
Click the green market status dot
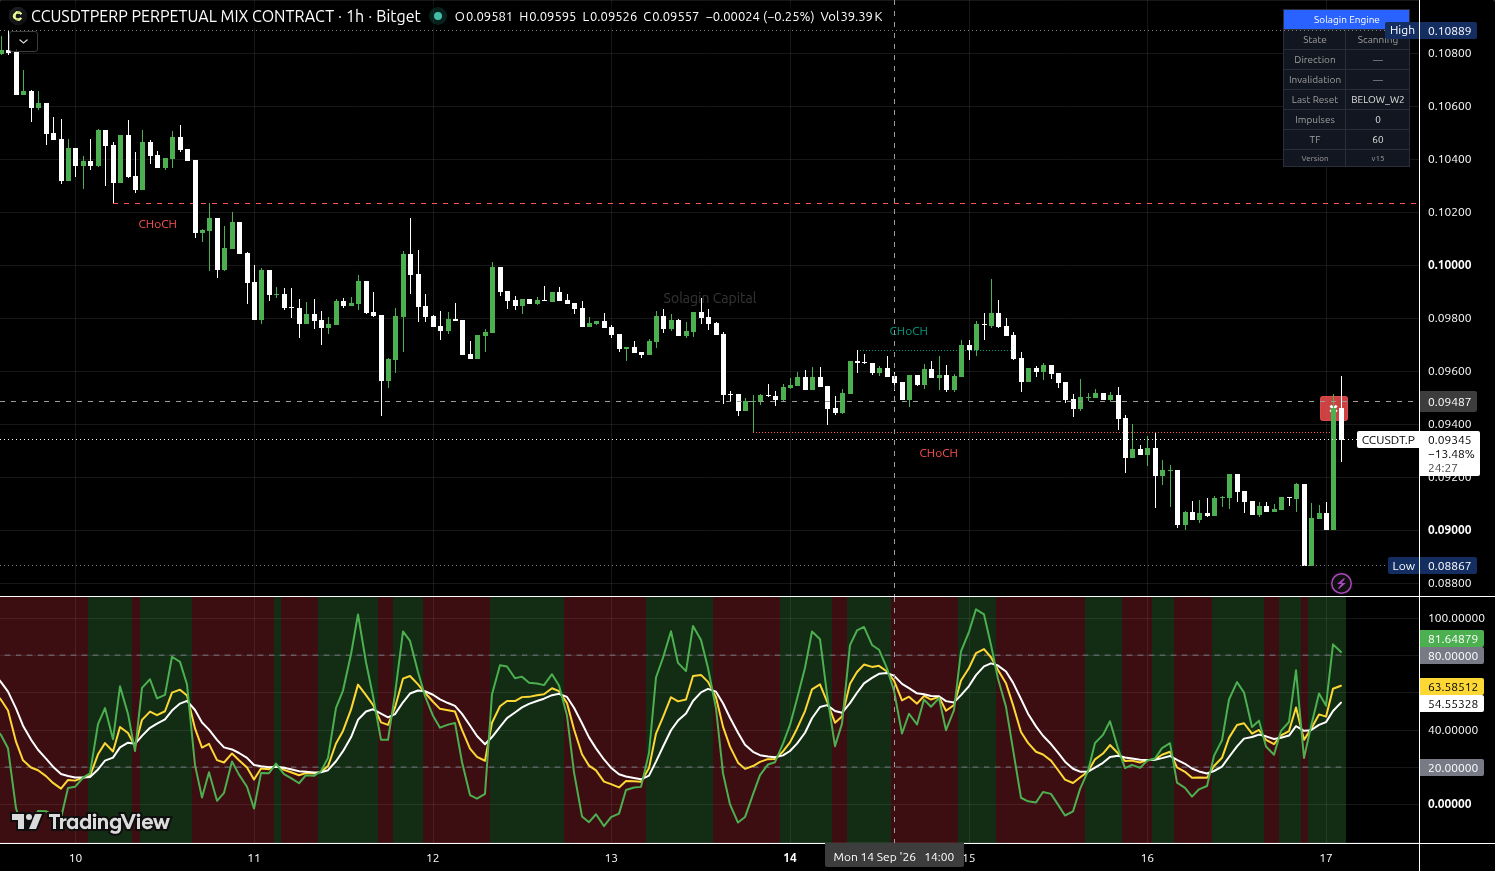pos(438,16)
